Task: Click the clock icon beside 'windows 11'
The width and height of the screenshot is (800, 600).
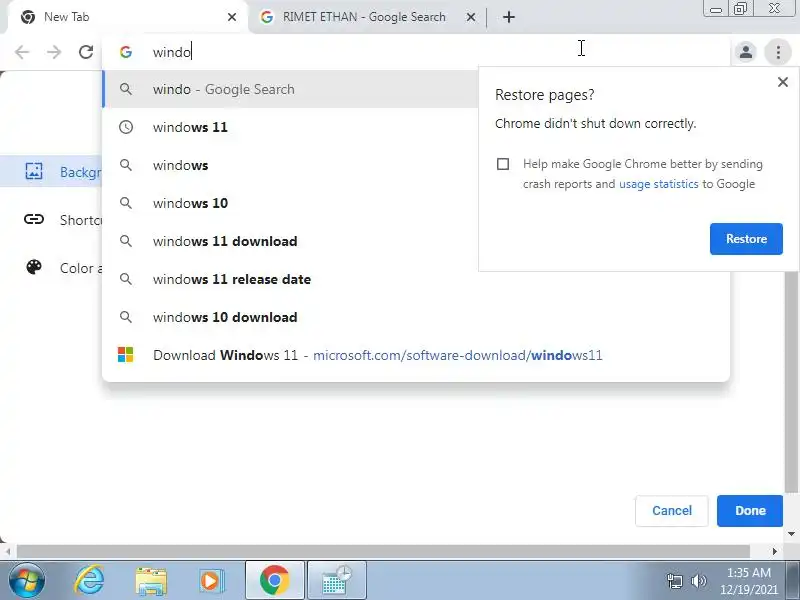Action: click(x=126, y=127)
